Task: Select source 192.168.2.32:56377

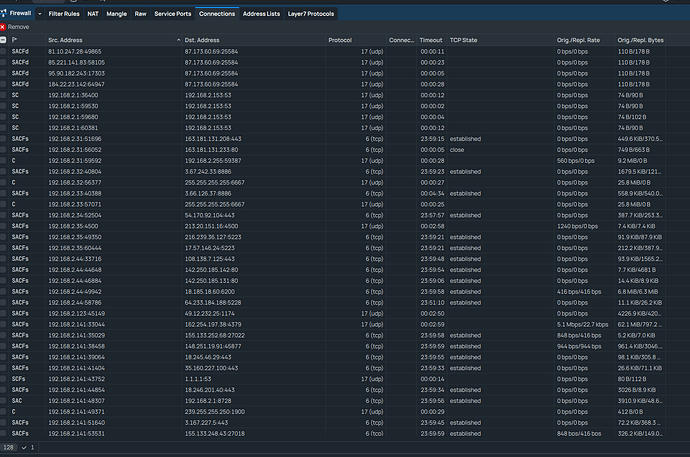Action: point(75,183)
